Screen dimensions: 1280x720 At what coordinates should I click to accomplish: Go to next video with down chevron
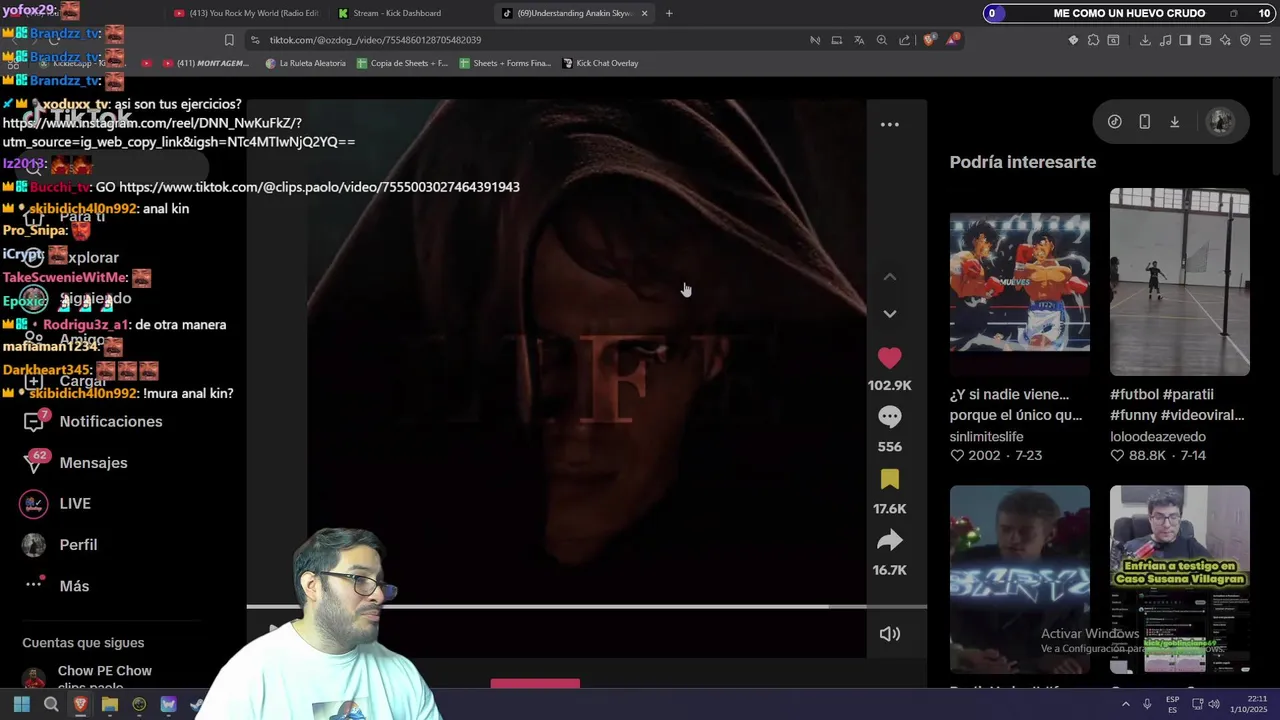point(889,314)
